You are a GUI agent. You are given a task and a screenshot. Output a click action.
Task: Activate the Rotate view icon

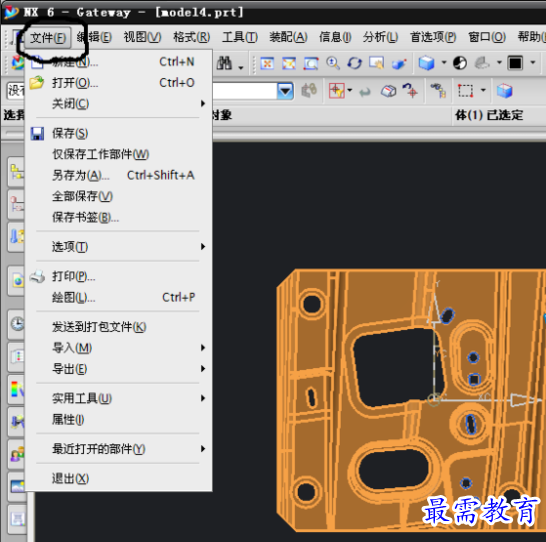[354, 63]
